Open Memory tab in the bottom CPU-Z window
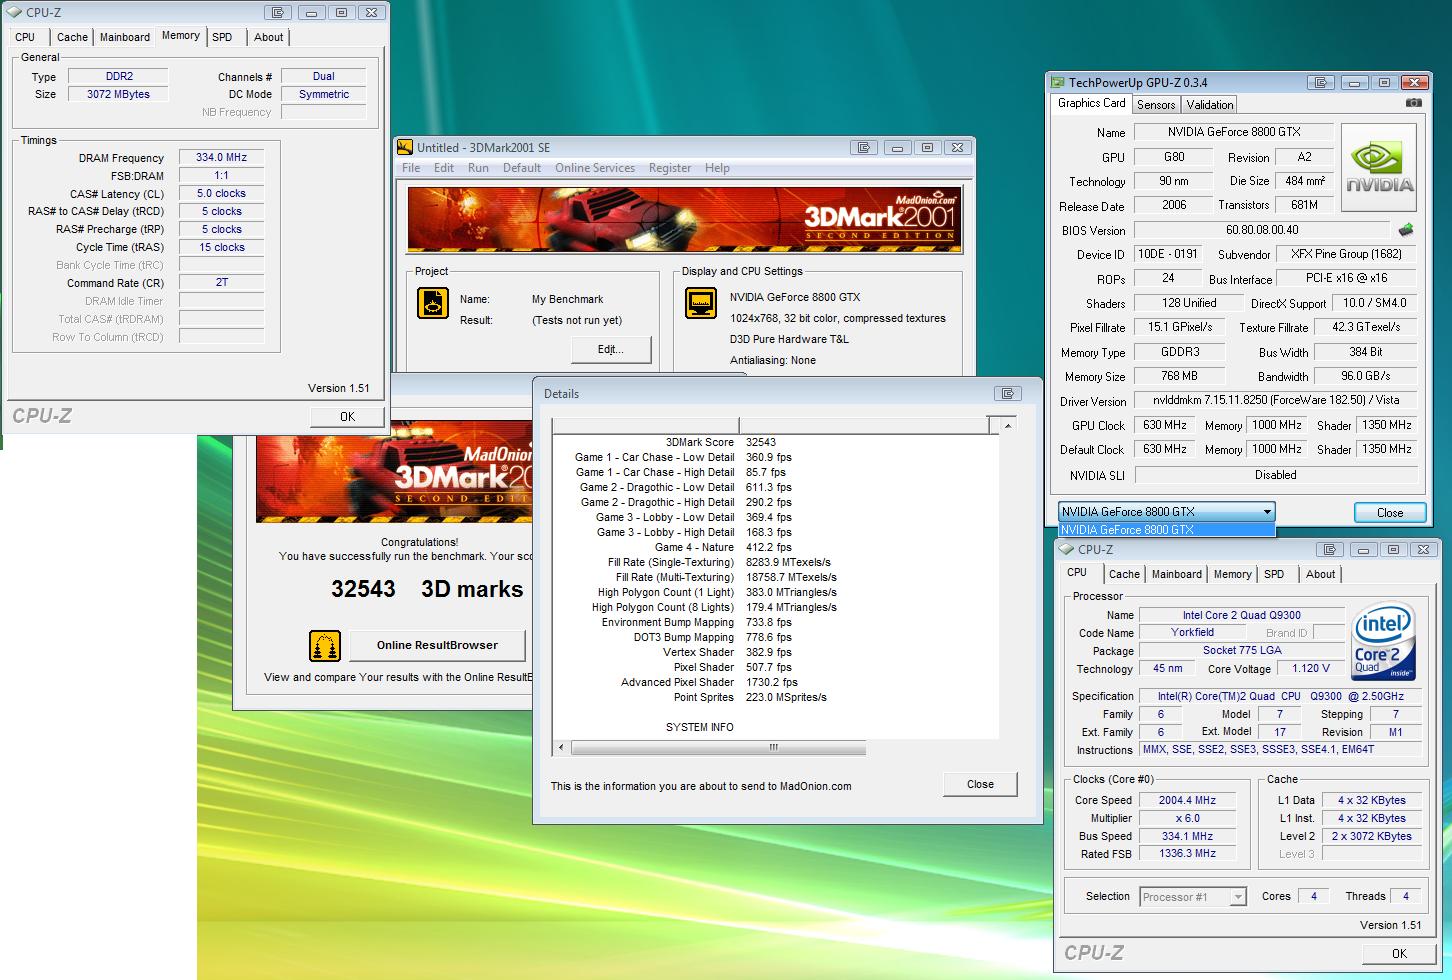 pos(1232,574)
